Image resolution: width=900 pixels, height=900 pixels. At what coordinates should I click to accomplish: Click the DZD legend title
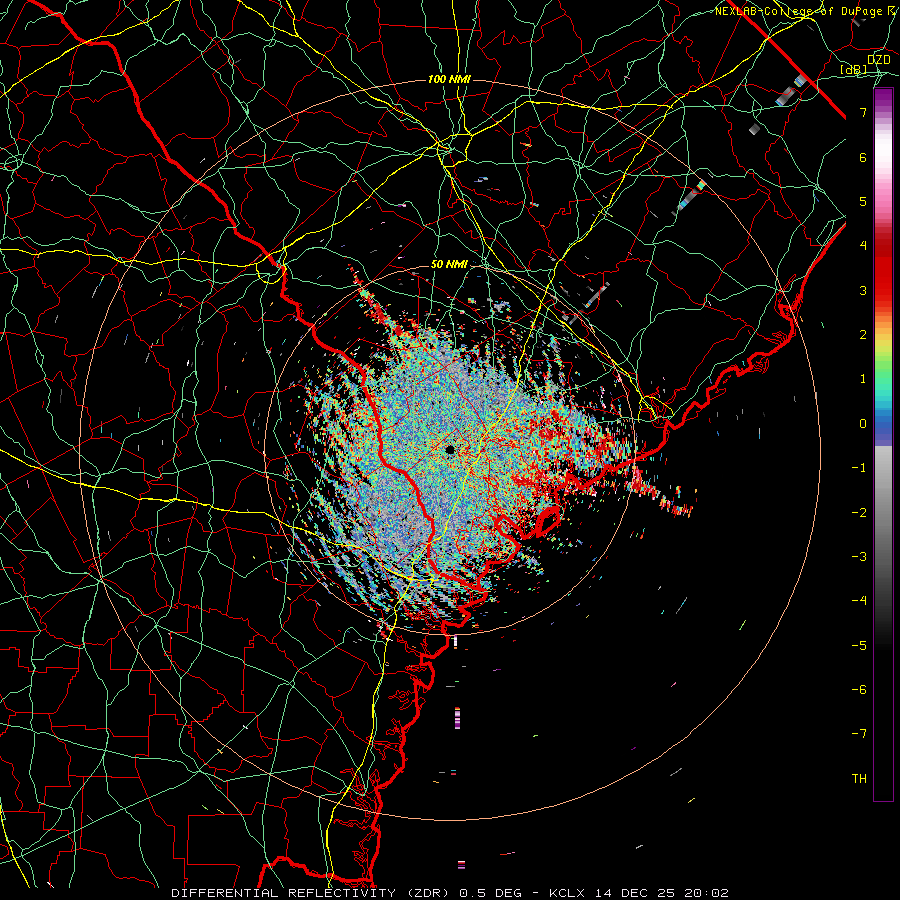[878, 60]
